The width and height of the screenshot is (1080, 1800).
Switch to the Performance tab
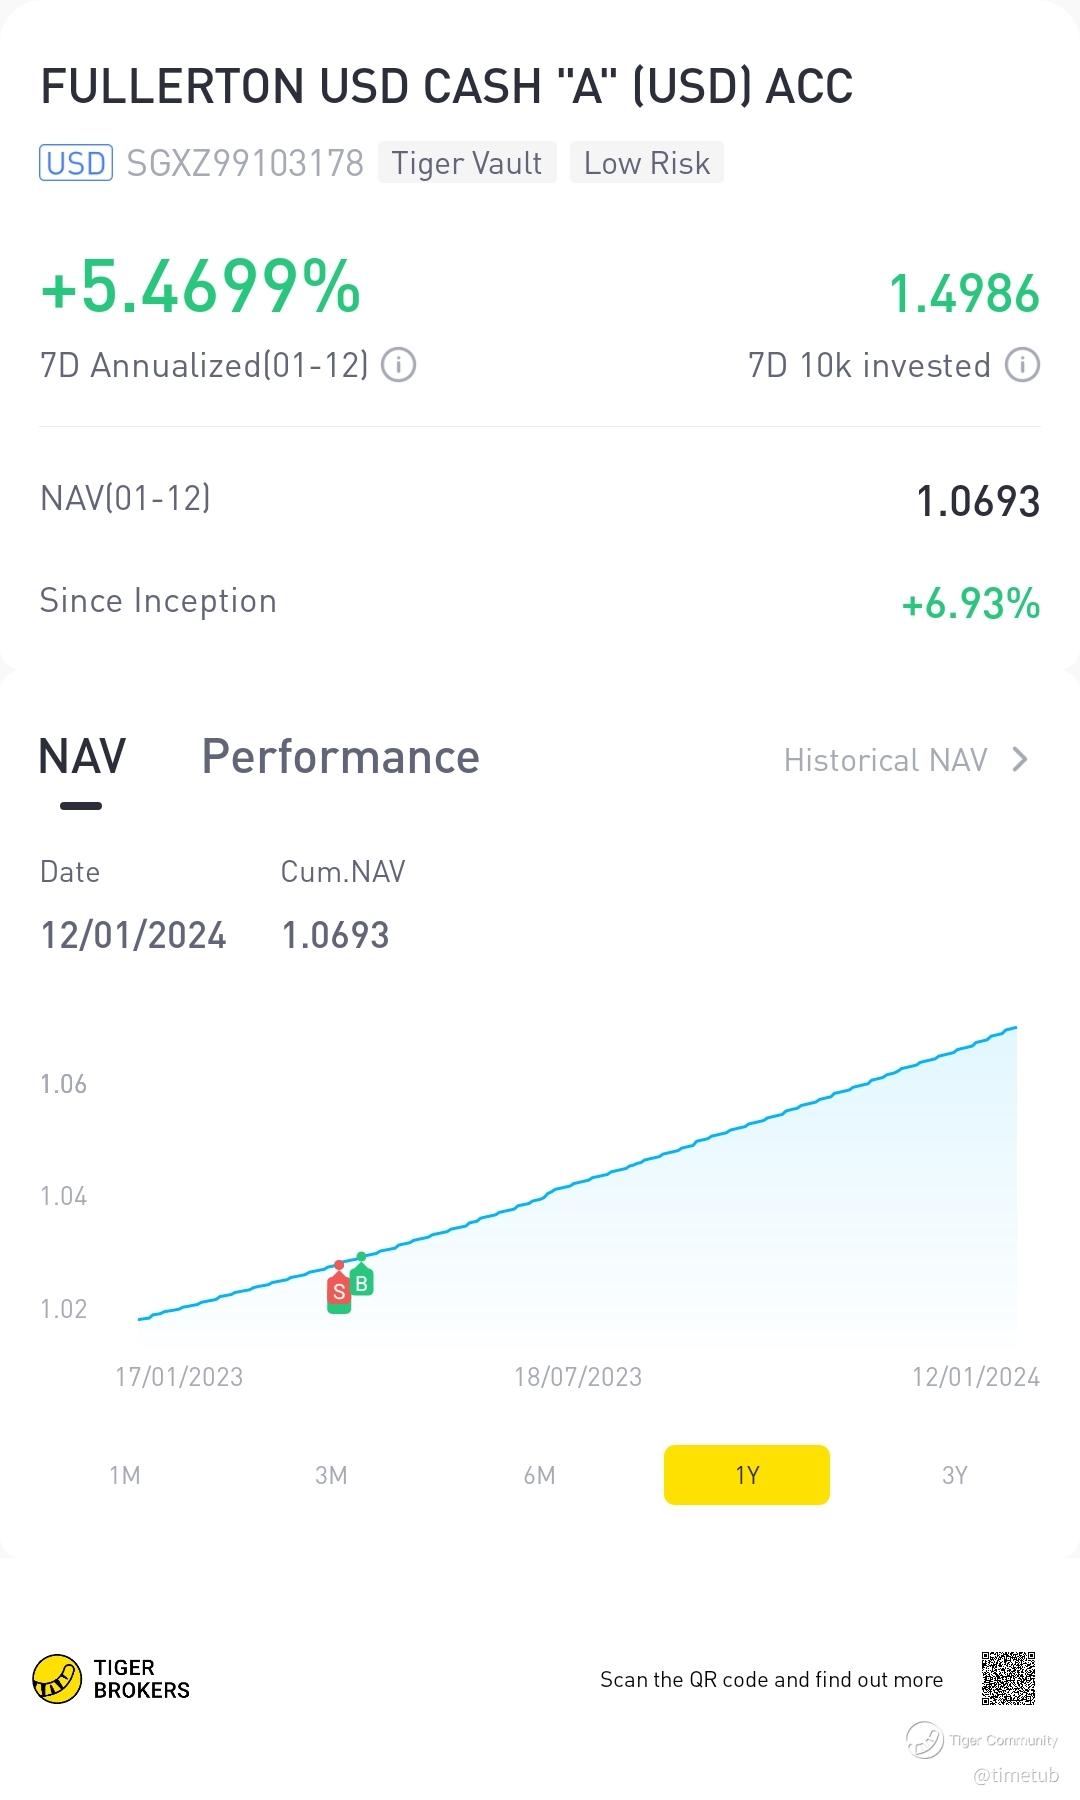point(341,757)
